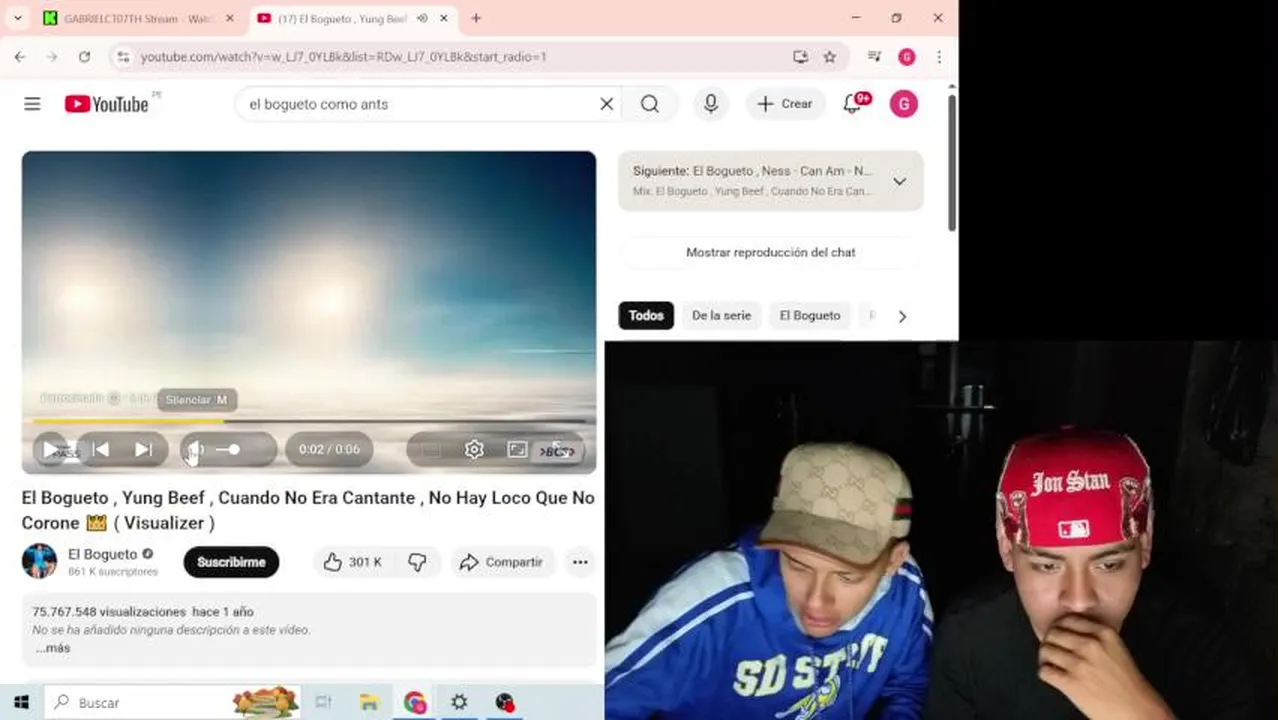1278x720 pixels.
Task: Subscribe with the Suscribirme button
Action: (231, 562)
